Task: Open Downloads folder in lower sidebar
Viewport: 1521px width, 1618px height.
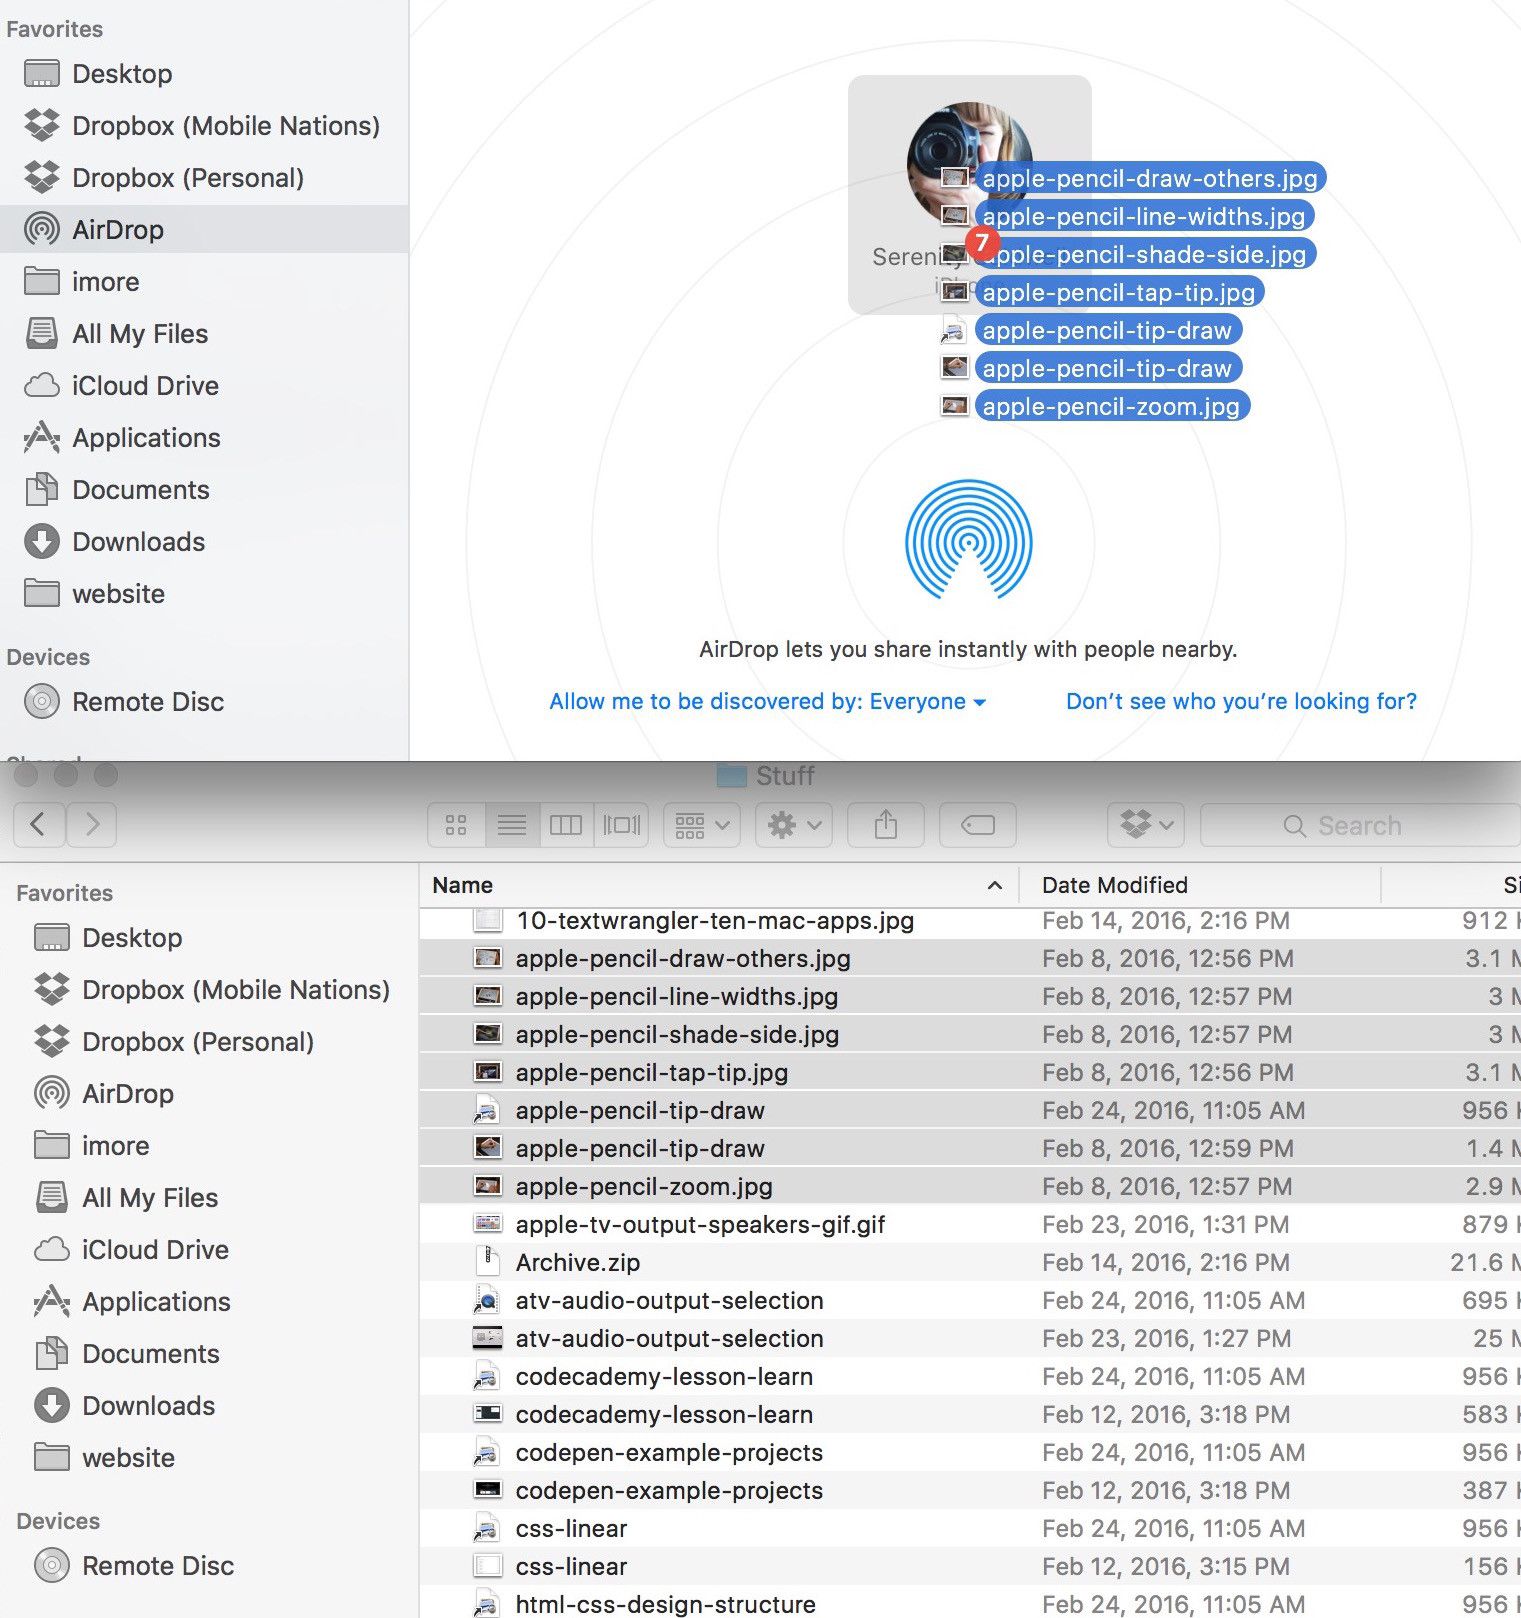Action: 148,1406
